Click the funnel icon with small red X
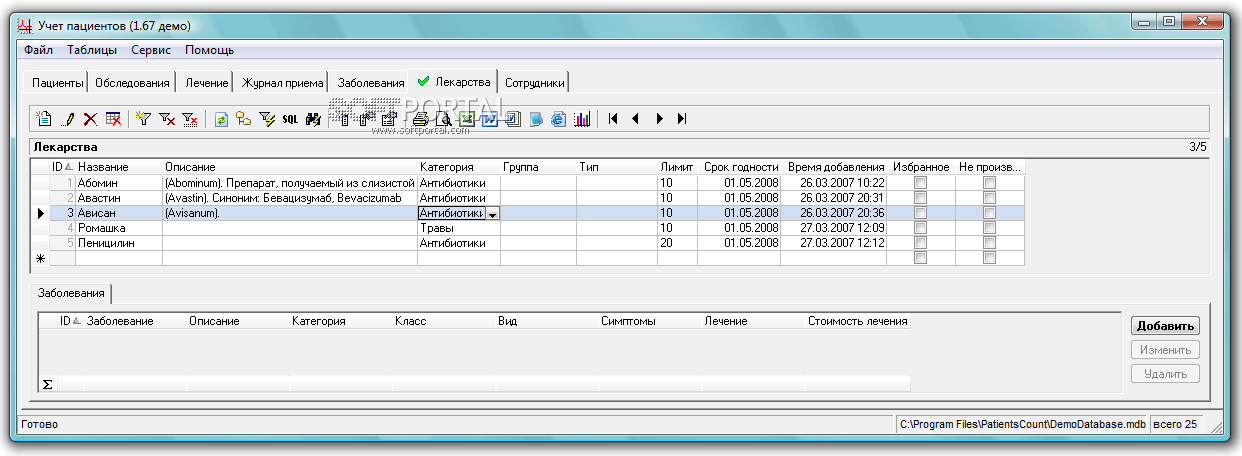The width and height of the screenshot is (1242, 456). coord(167,119)
